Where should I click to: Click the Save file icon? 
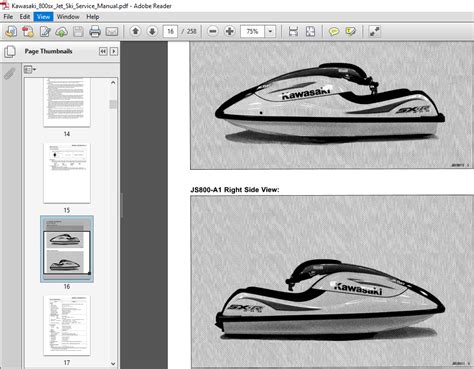(78, 32)
